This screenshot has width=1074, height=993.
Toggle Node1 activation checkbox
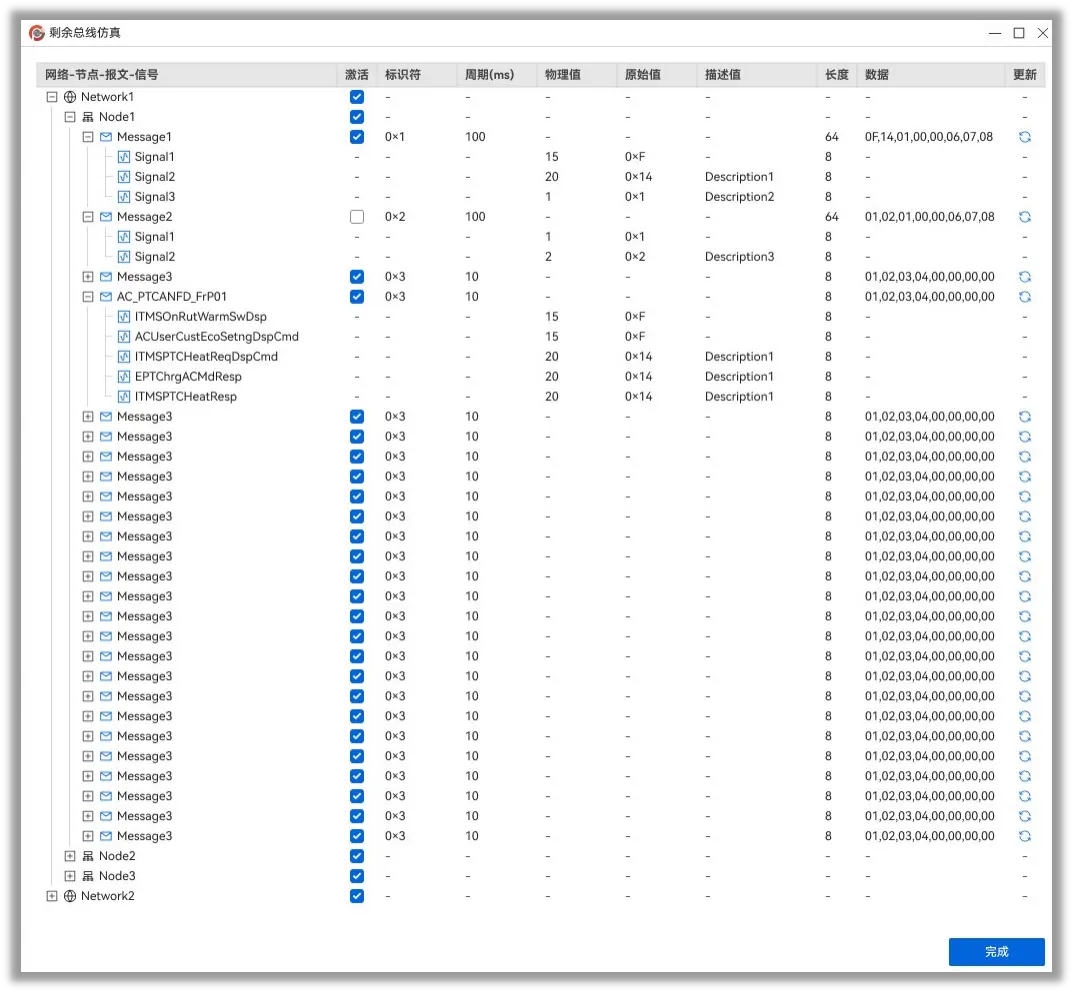[357, 117]
